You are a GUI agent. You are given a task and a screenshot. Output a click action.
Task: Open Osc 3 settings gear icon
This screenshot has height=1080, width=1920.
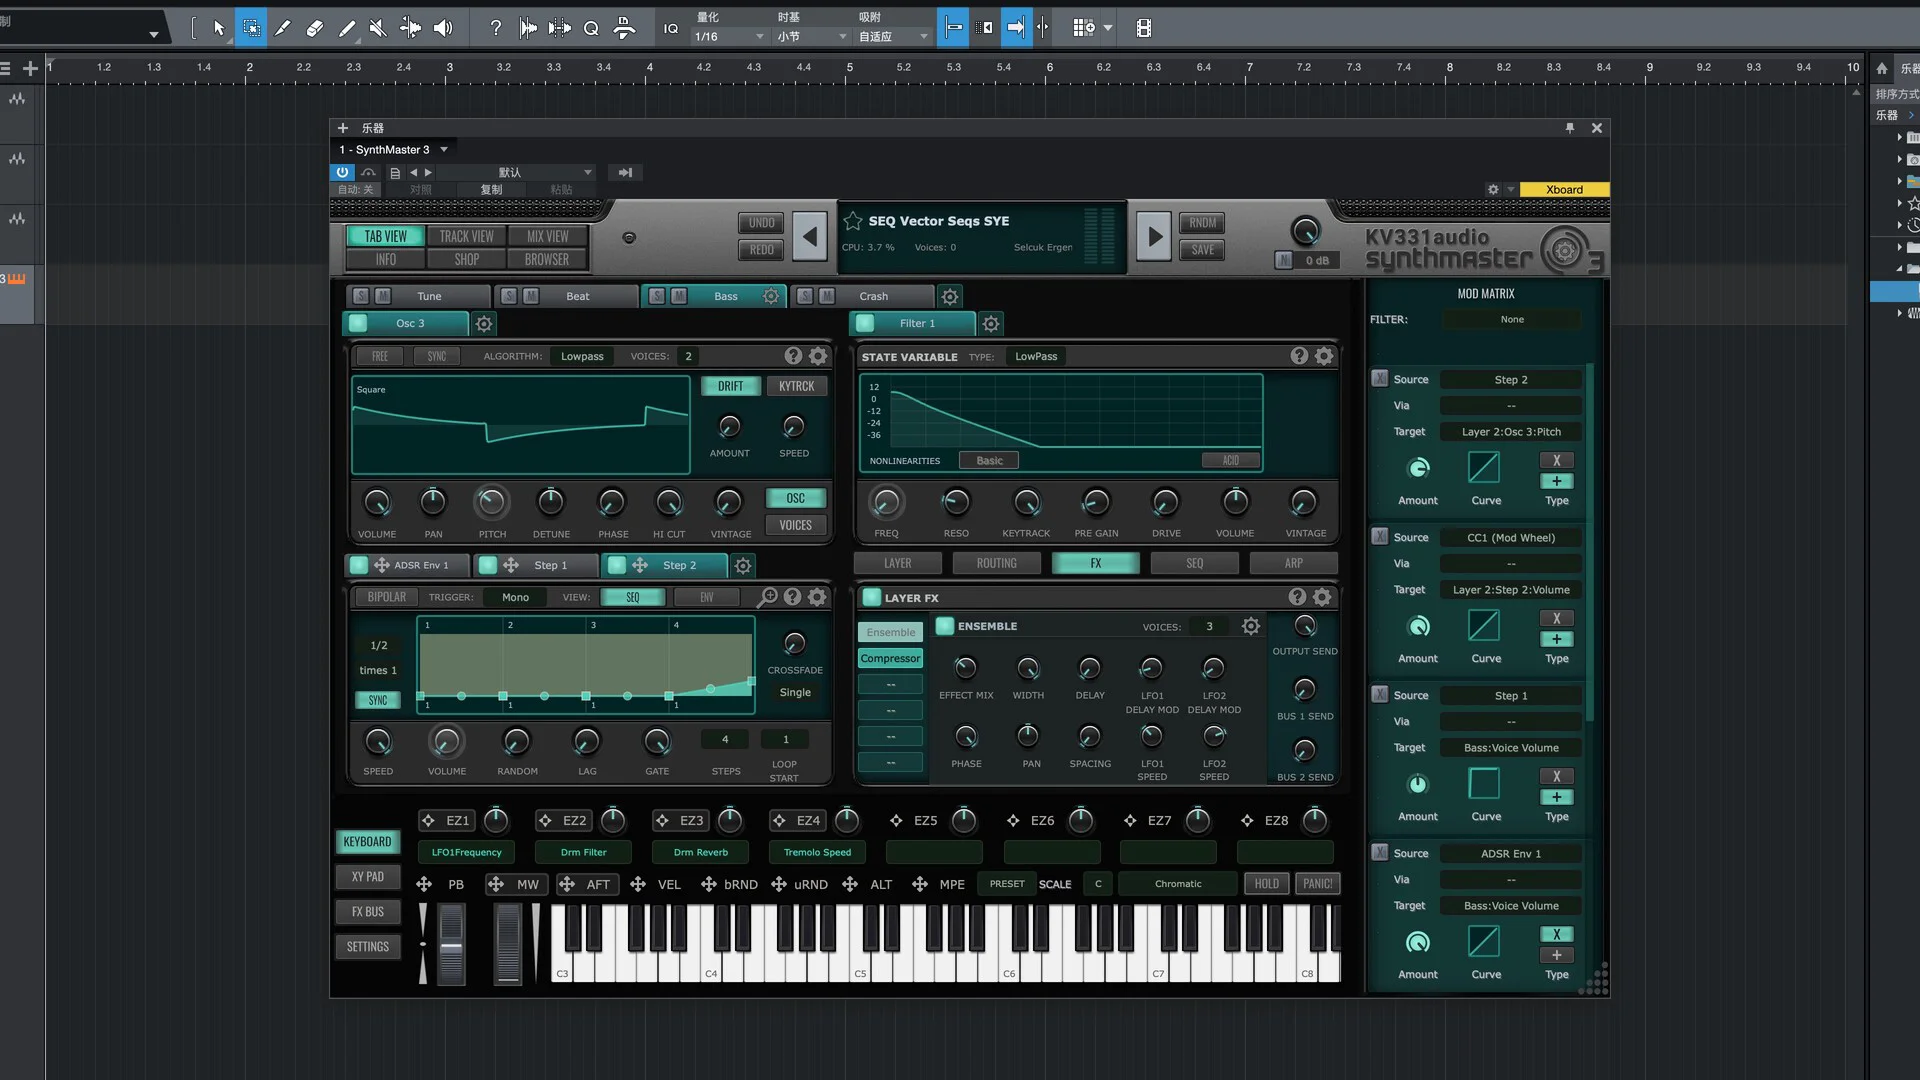pos(484,323)
